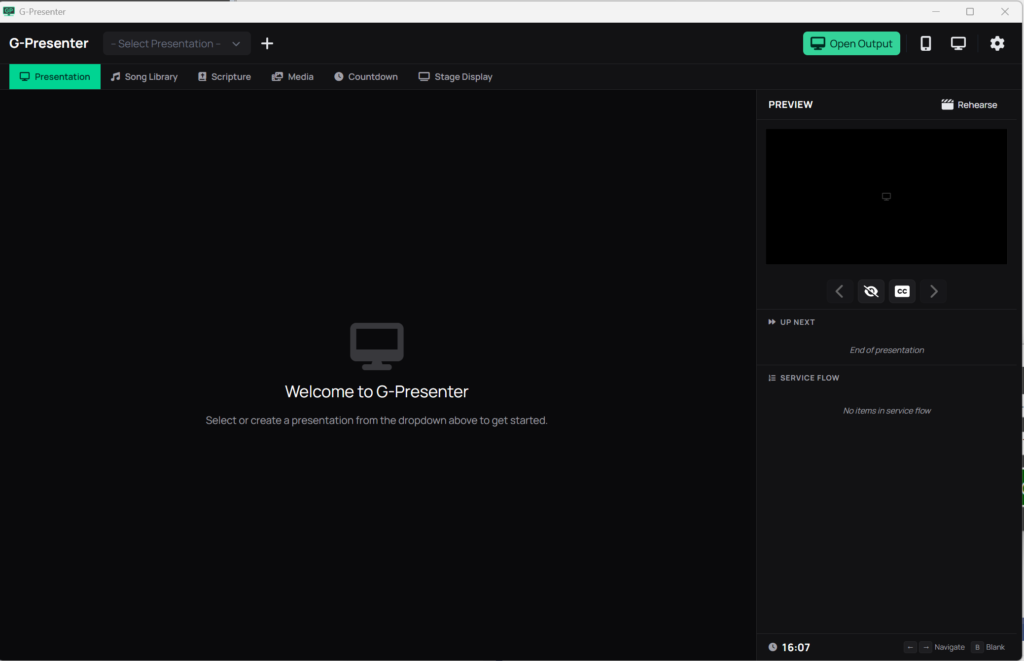This screenshot has width=1024, height=661.
Task: Click the PREVIEW panel heading
Action: click(790, 105)
